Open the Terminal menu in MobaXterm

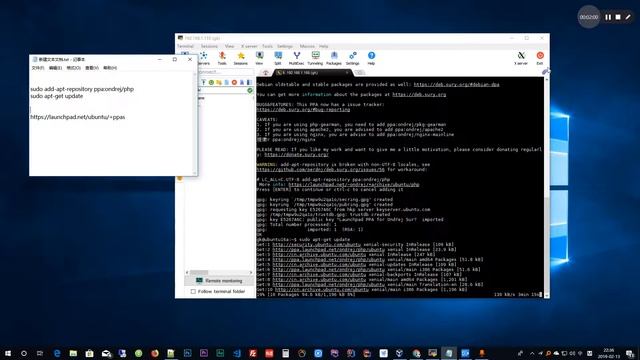(185, 46)
